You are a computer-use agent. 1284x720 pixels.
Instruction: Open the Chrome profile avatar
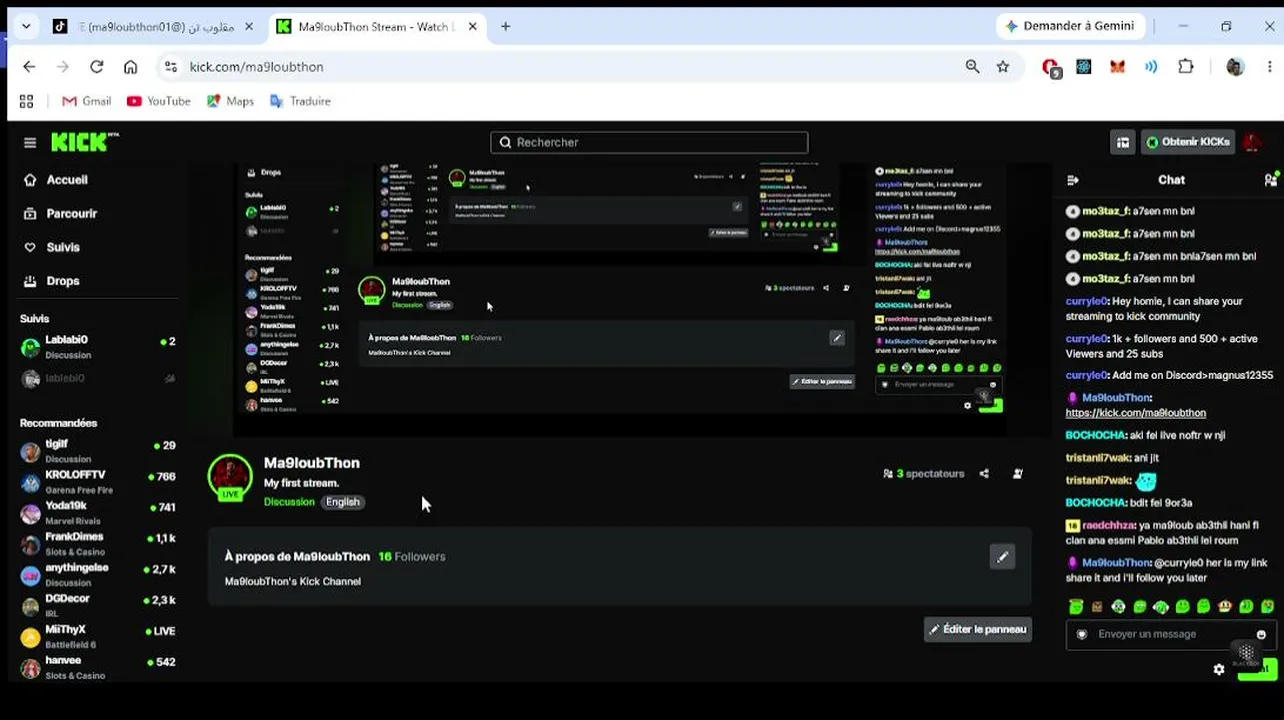tap(1235, 67)
